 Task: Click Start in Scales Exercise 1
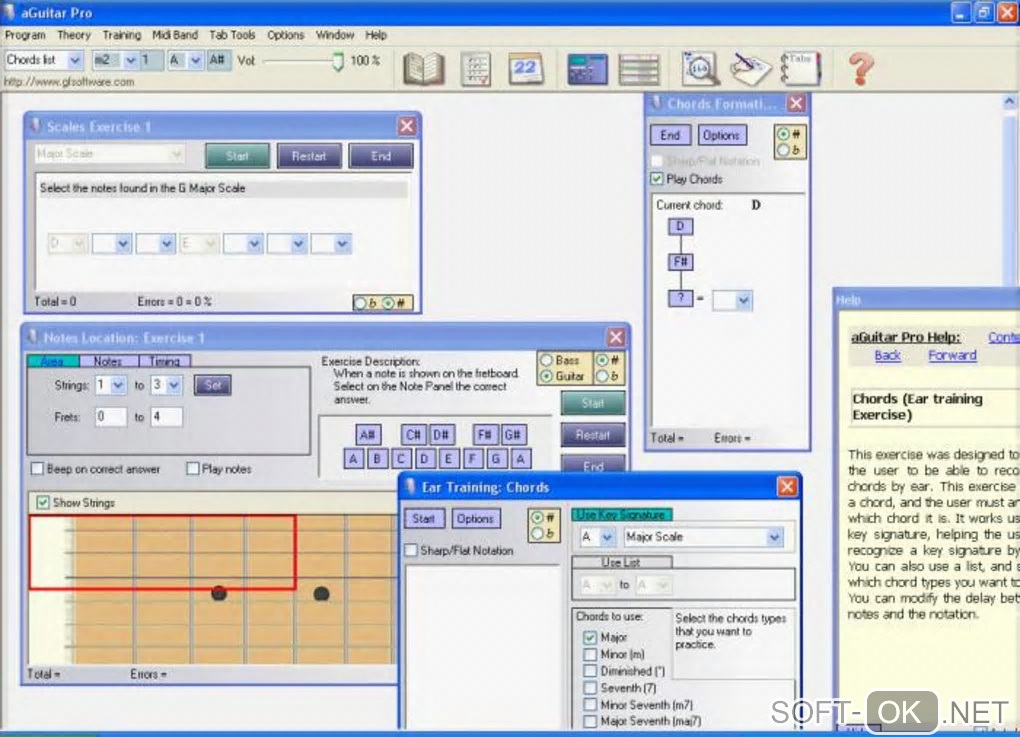pos(237,156)
